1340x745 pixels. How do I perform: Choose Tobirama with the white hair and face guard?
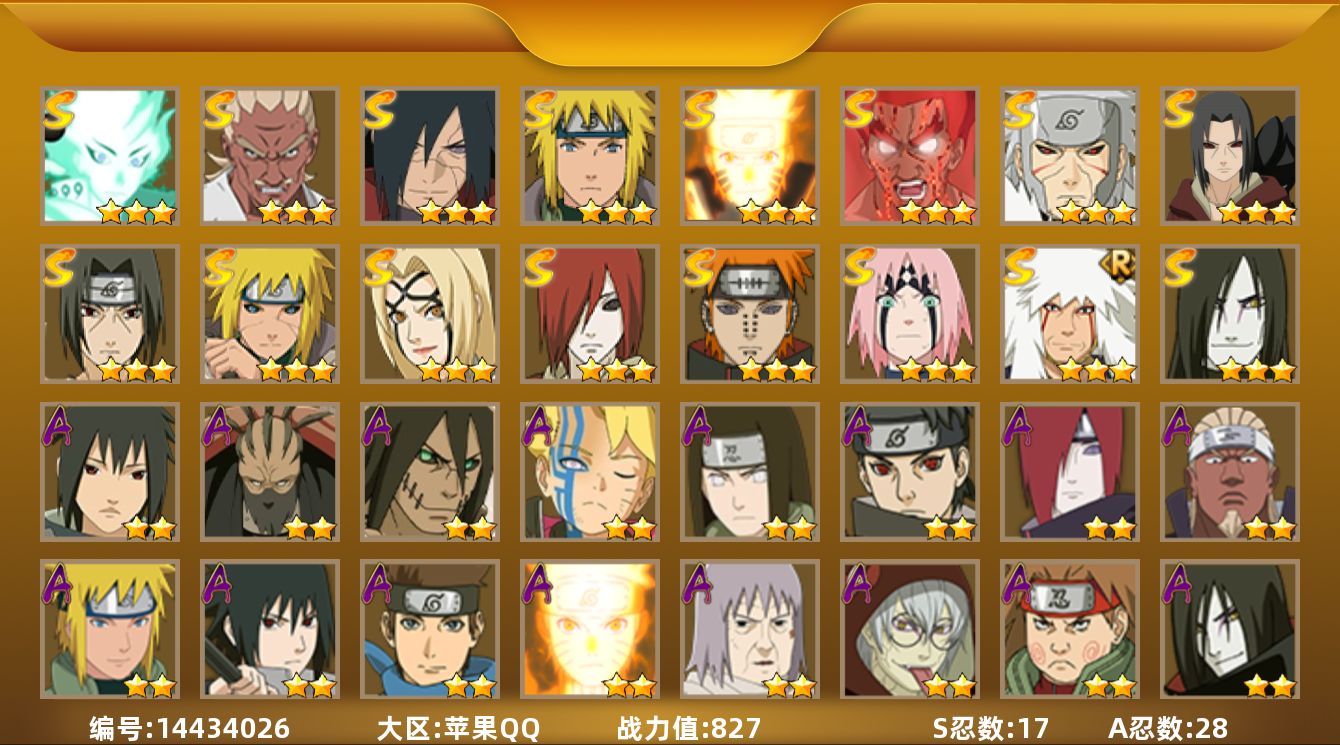[1069, 156]
